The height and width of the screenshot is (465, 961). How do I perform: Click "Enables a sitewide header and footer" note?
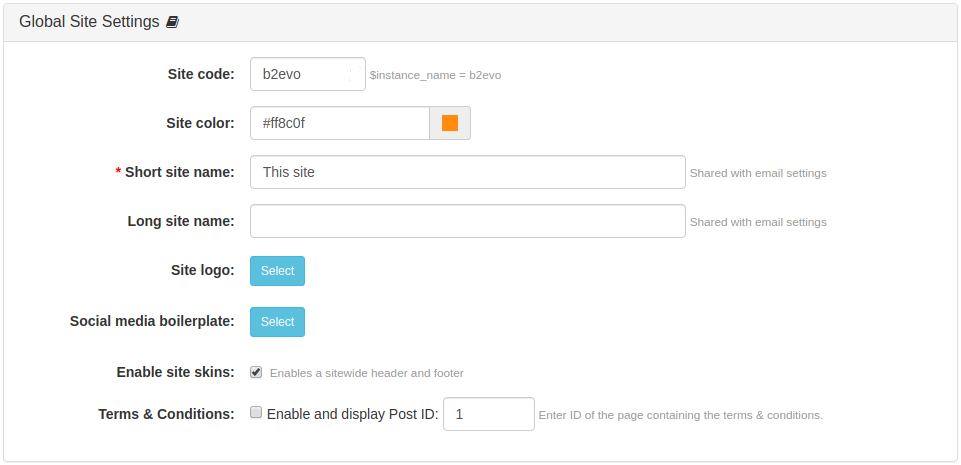point(367,373)
